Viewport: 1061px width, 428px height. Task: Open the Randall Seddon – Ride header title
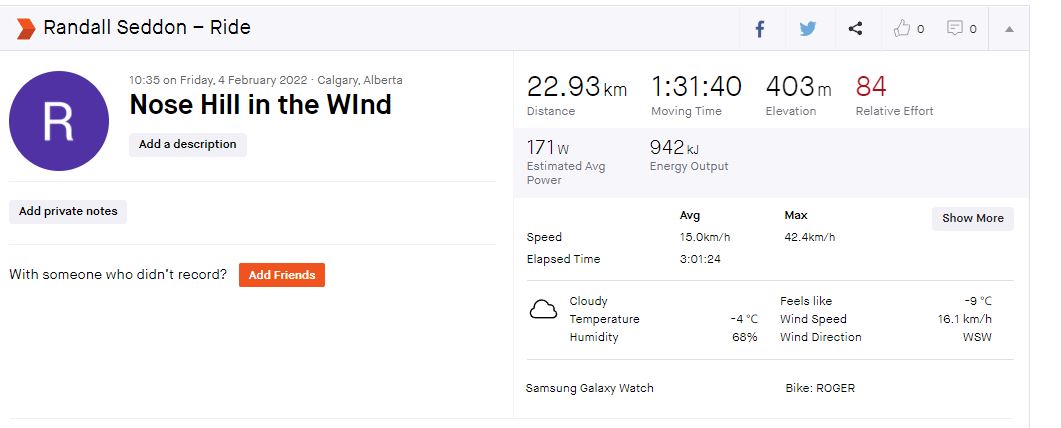click(147, 28)
